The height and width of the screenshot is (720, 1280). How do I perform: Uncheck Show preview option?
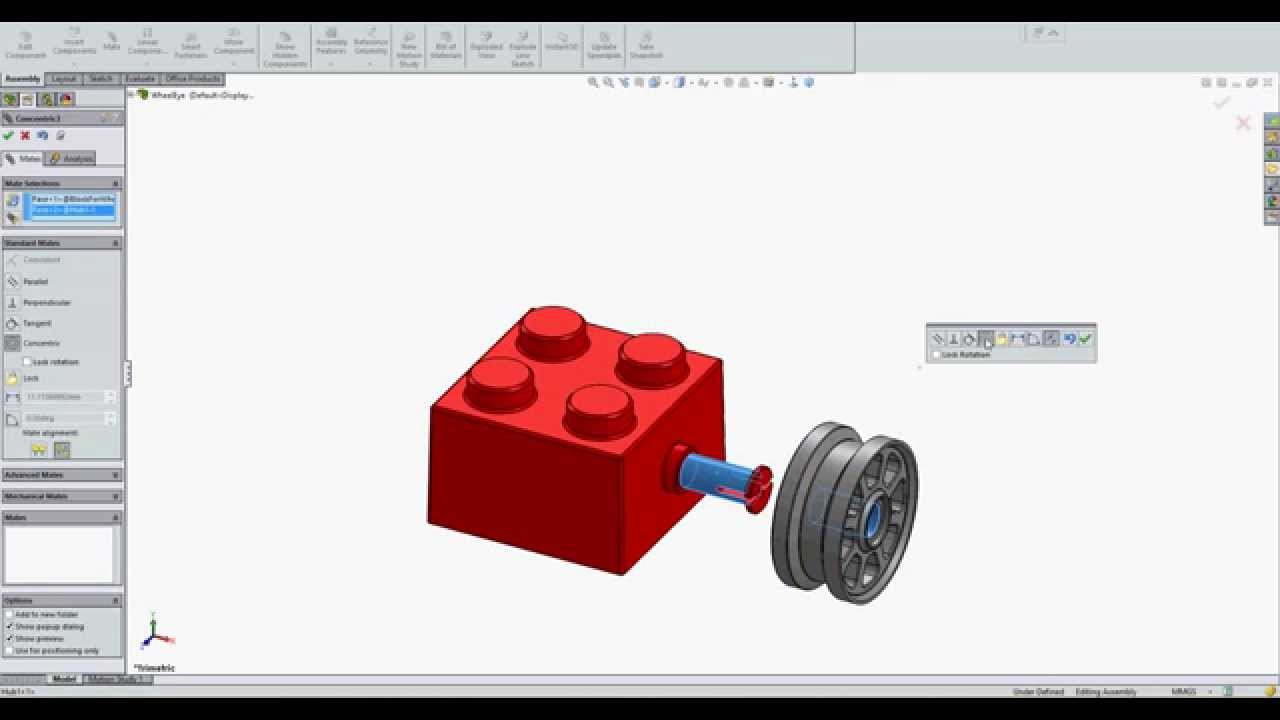coord(10,639)
